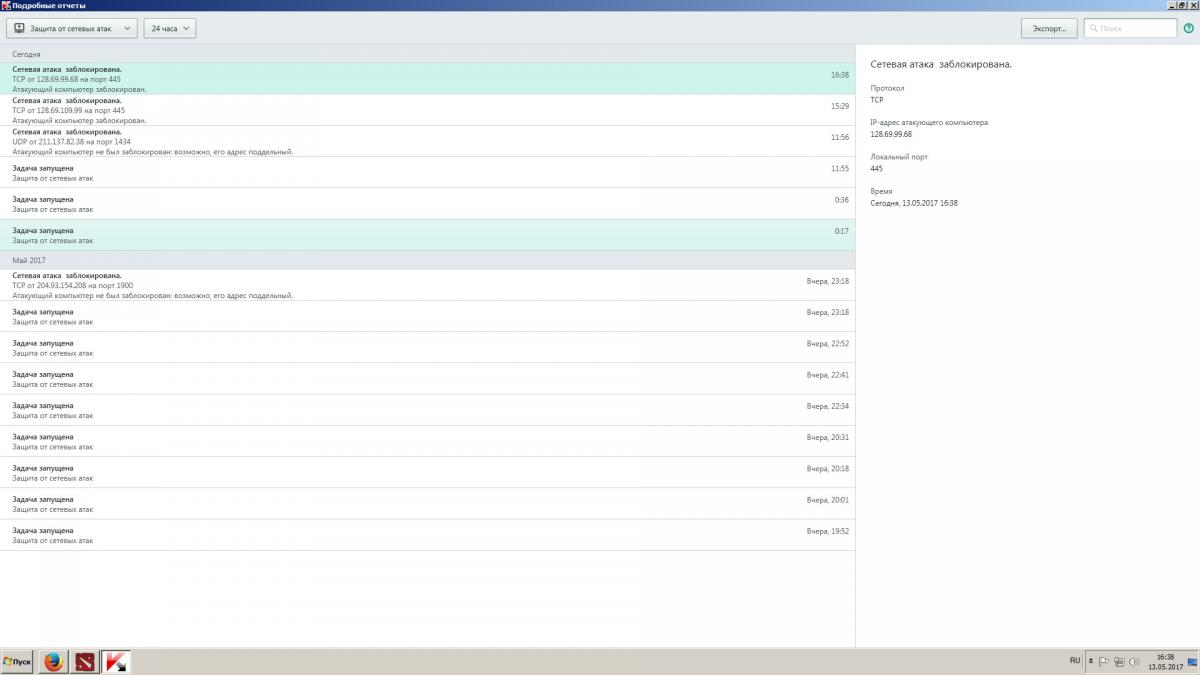Click the monitor icon in the component dropdown

pyautogui.click(x=19, y=29)
